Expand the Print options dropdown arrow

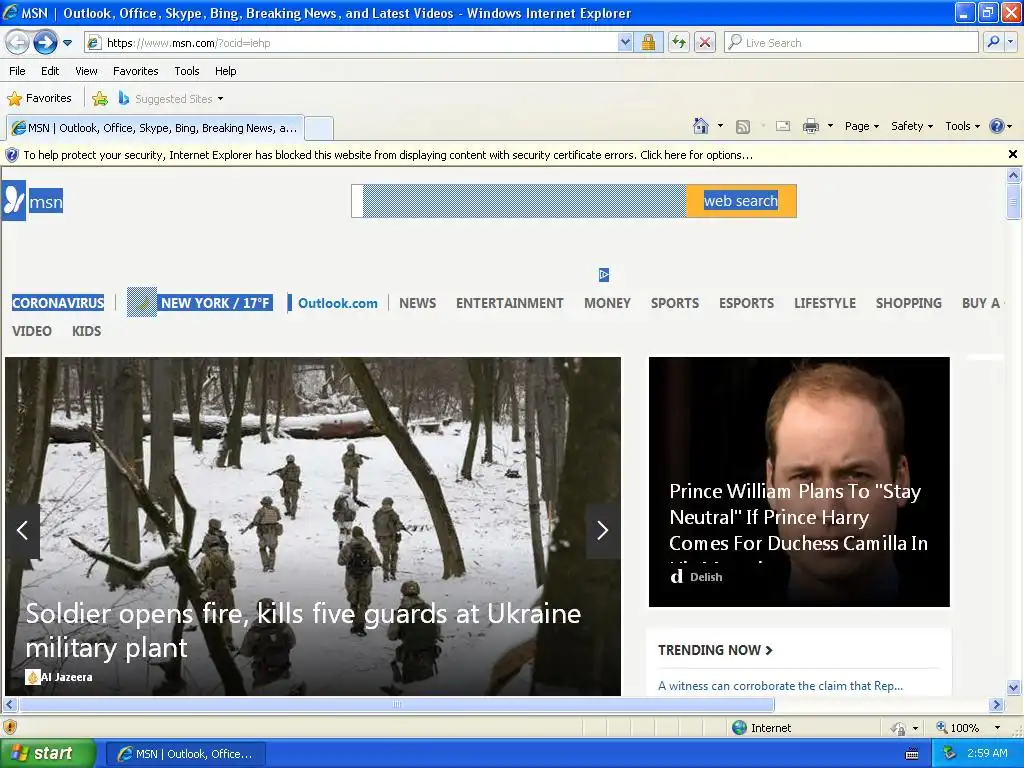click(830, 126)
